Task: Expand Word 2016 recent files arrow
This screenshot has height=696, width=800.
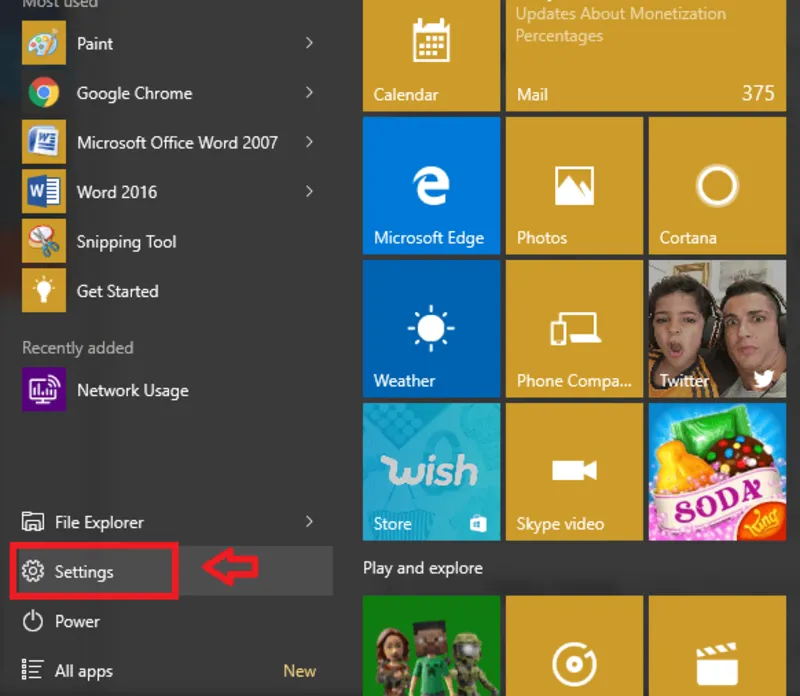Action: (x=309, y=191)
